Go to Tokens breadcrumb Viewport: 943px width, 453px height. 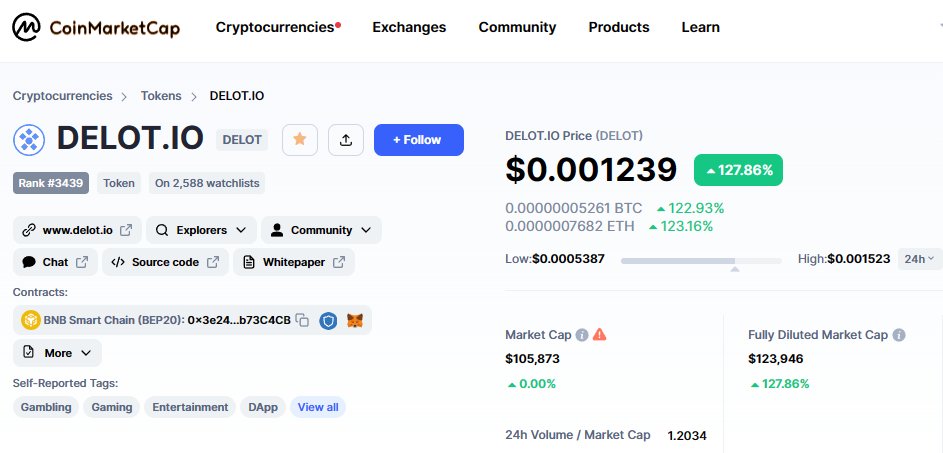point(161,96)
